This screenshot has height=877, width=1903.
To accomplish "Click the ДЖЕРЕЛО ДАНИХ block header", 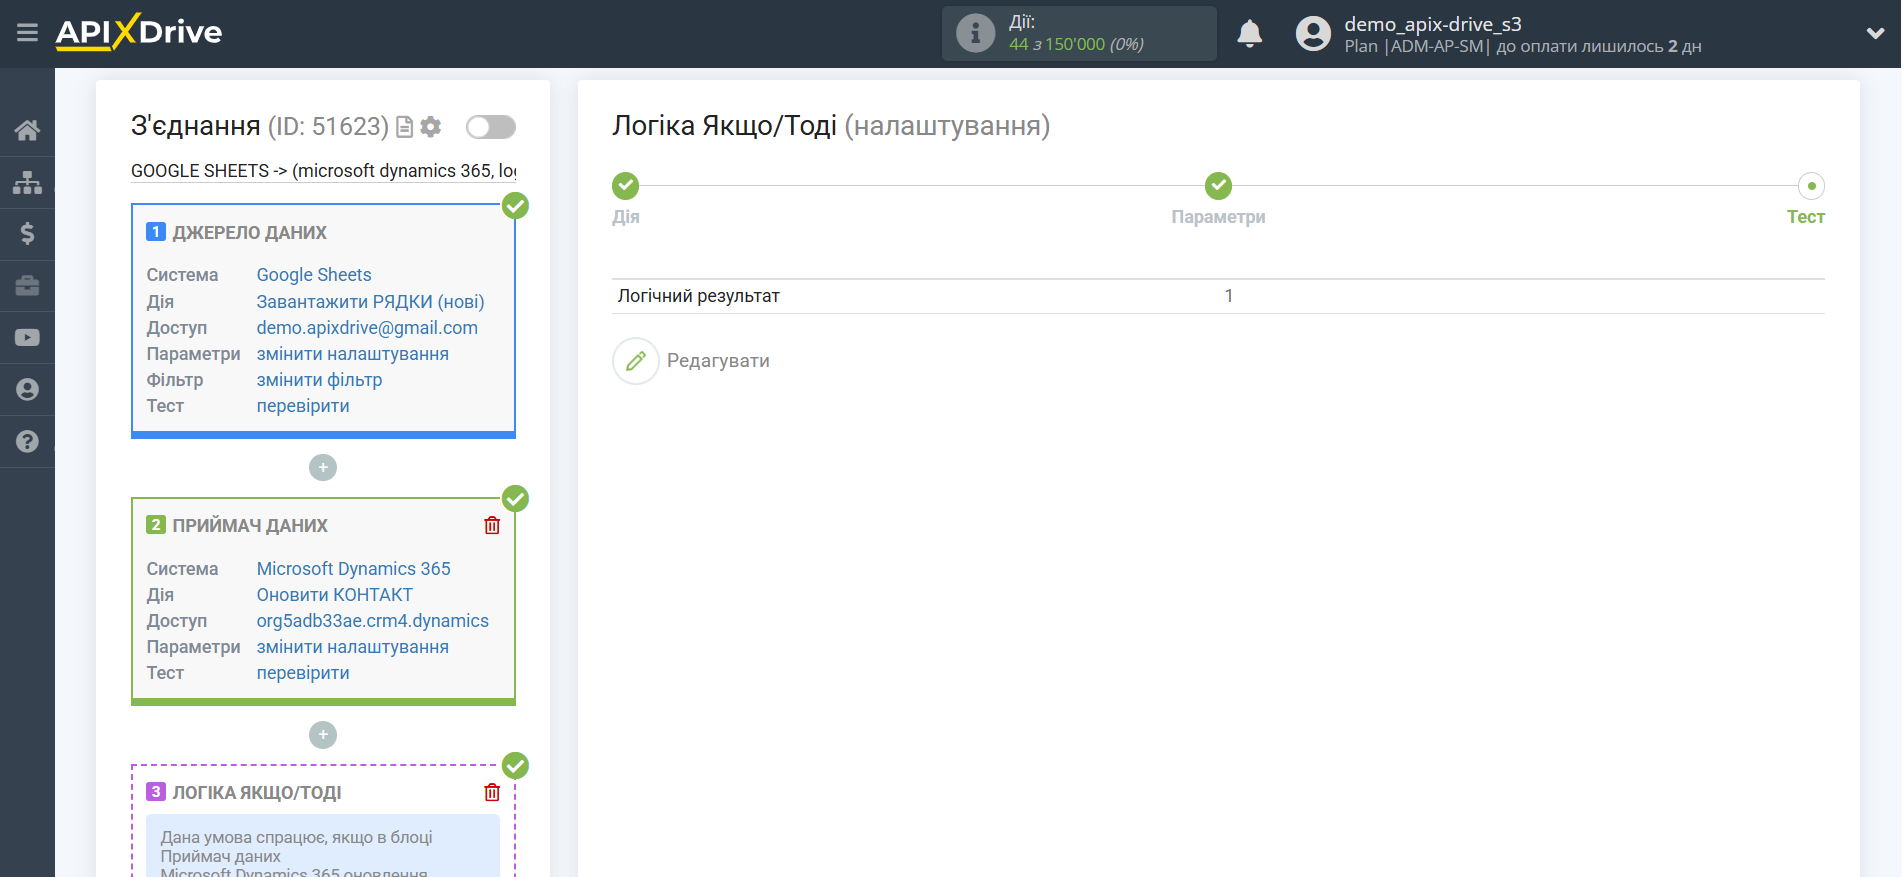I will coord(250,233).
